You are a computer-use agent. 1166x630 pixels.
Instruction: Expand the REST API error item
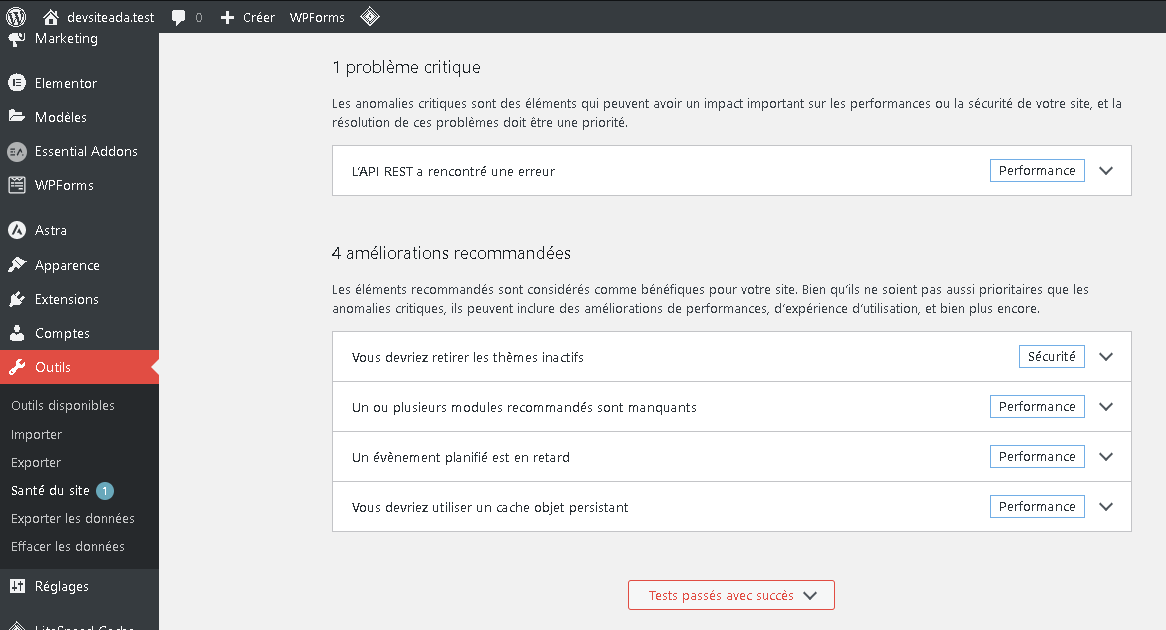(x=1105, y=171)
